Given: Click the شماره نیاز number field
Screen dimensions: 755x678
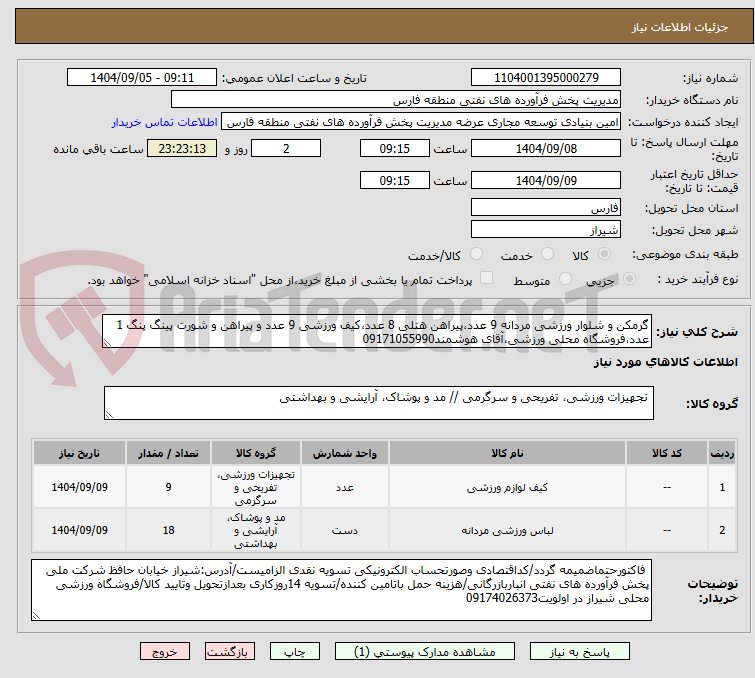Looking at the screenshot, I should (546, 78).
